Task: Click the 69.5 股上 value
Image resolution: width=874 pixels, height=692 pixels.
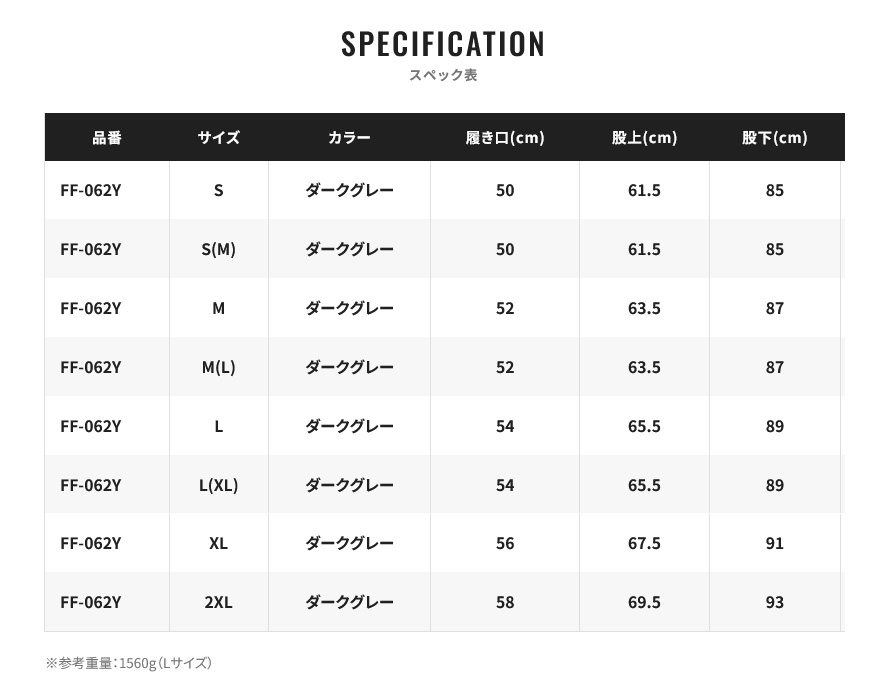Action: click(x=644, y=602)
